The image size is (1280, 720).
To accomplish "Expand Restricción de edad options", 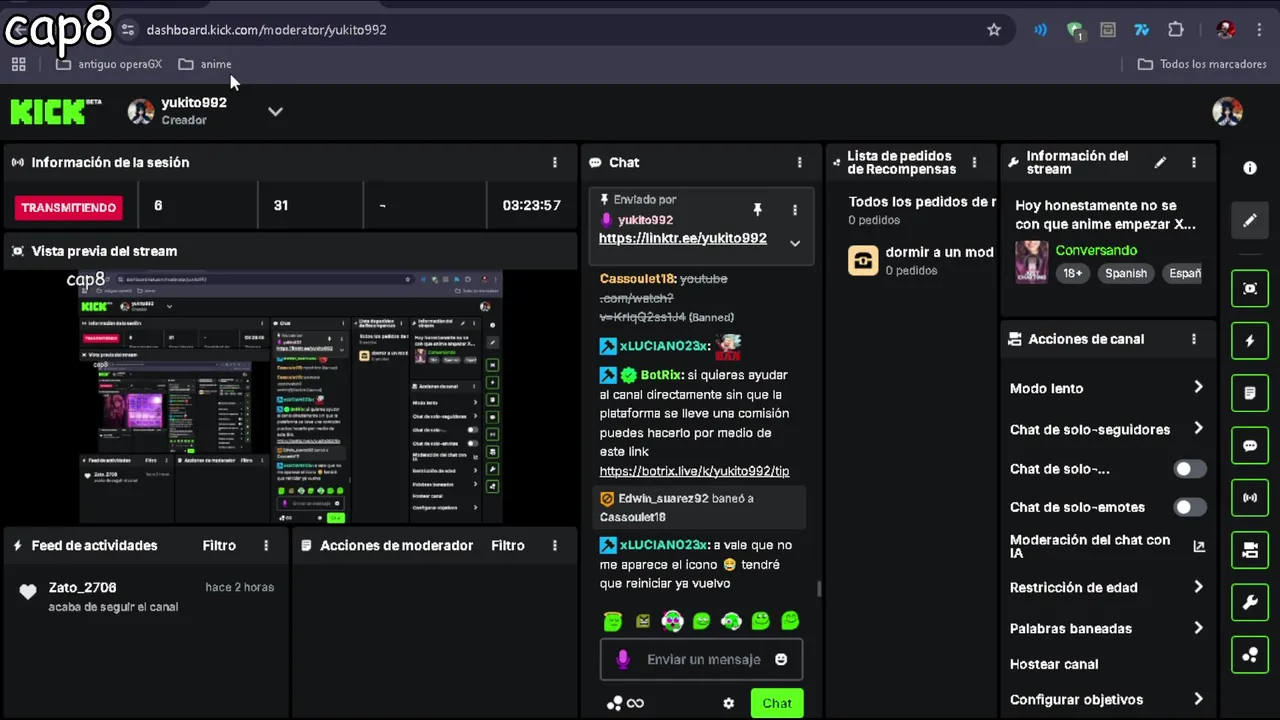I will pyautogui.click(x=1198, y=587).
